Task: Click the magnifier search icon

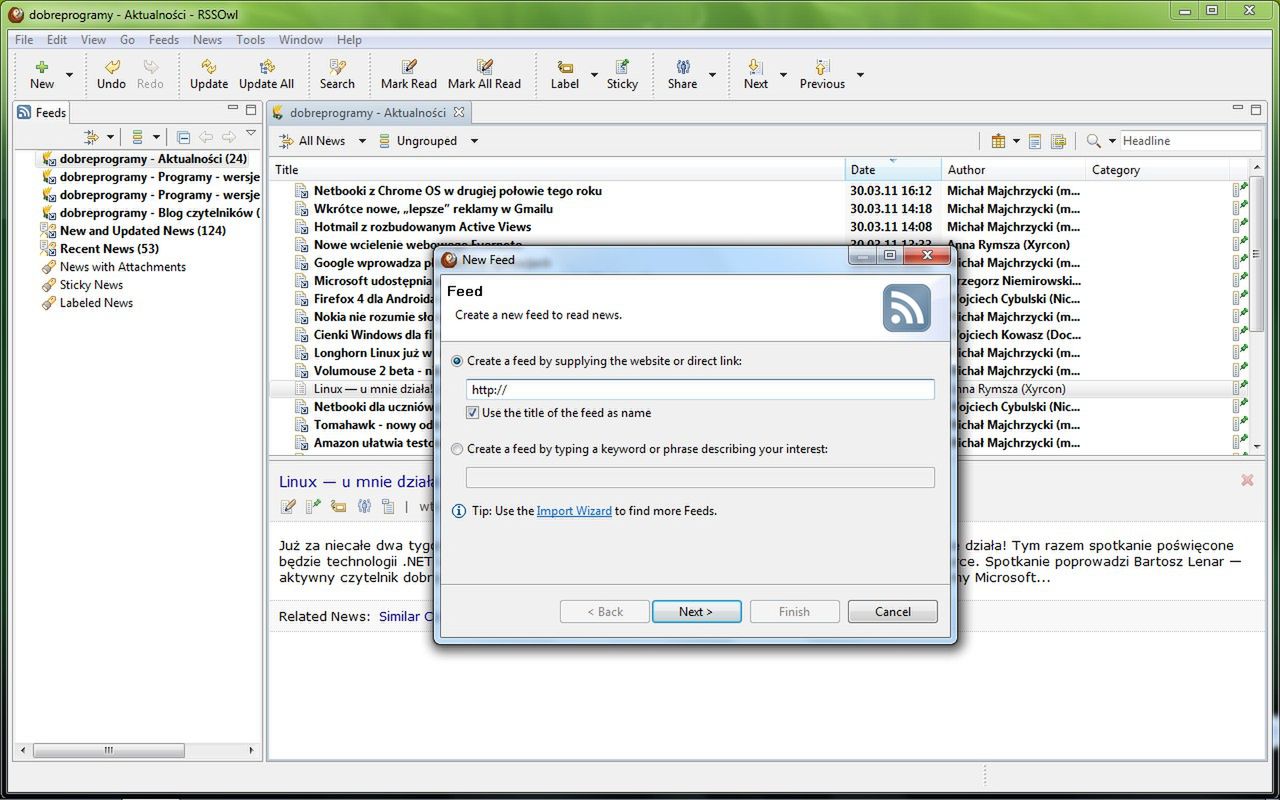Action: pos(1094,141)
